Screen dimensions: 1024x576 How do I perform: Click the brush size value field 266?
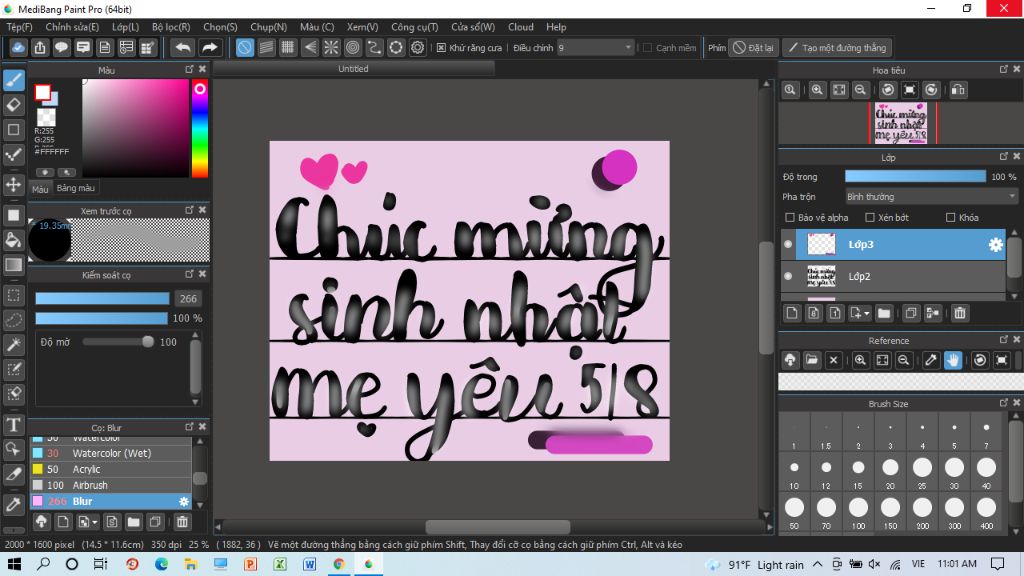pos(188,298)
